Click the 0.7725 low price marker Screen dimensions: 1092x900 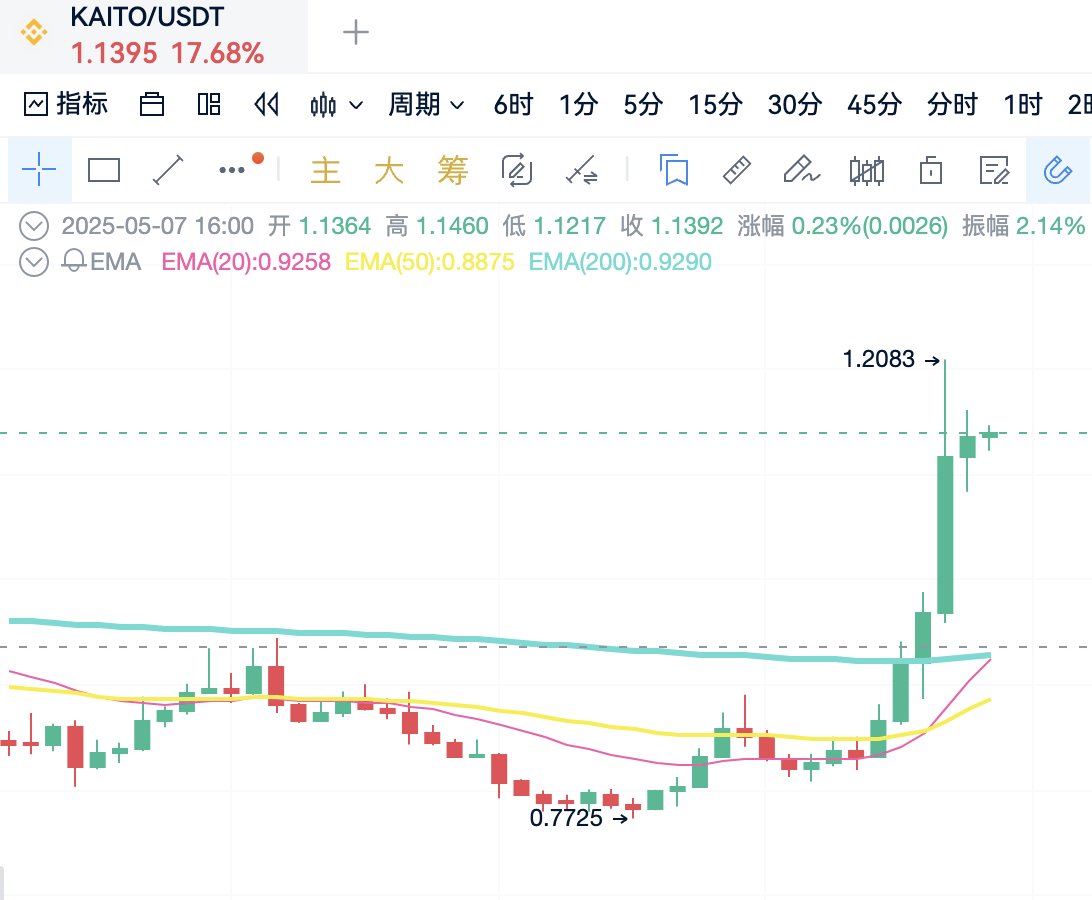(x=566, y=818)
